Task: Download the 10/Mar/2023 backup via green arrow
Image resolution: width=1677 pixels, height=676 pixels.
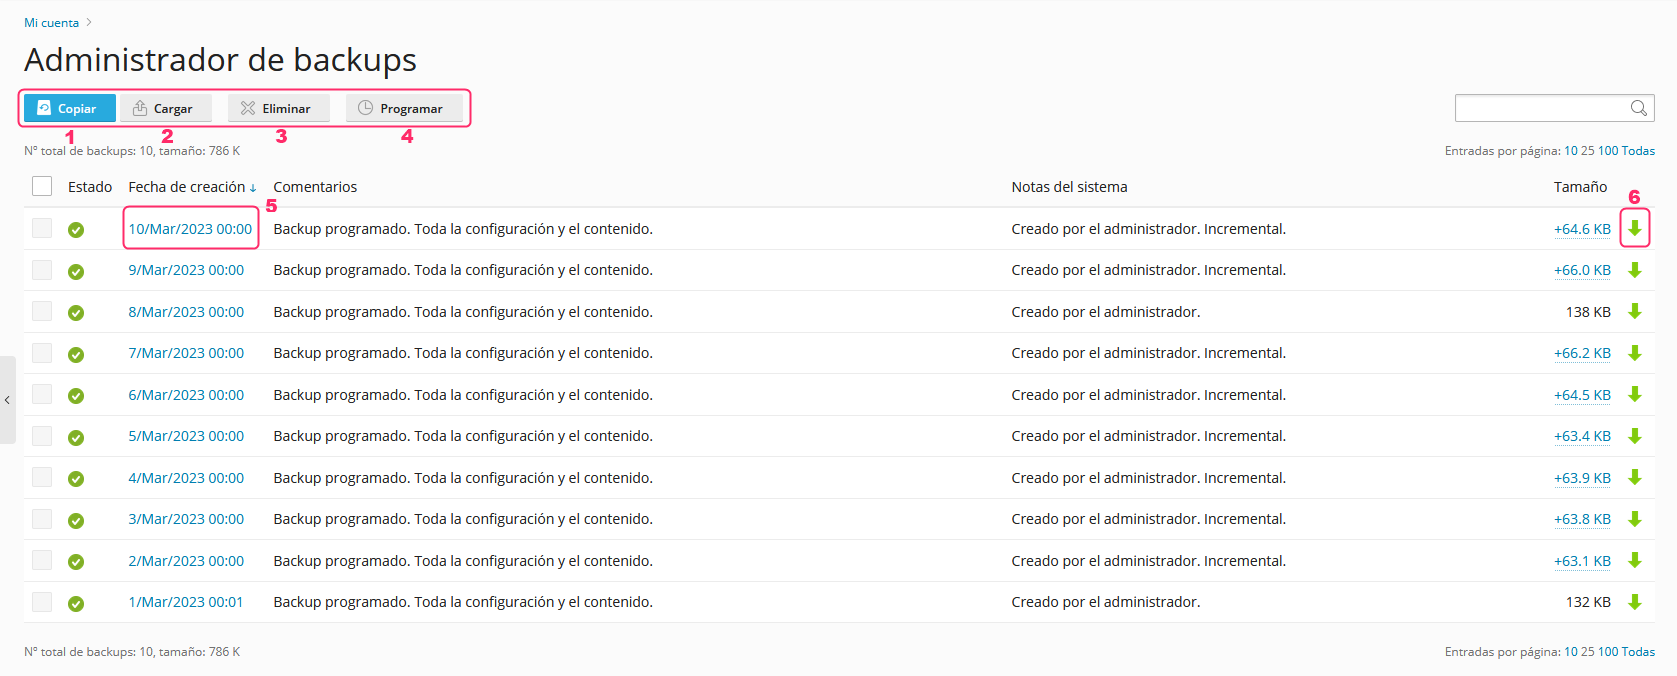Action: (1634, 228)
